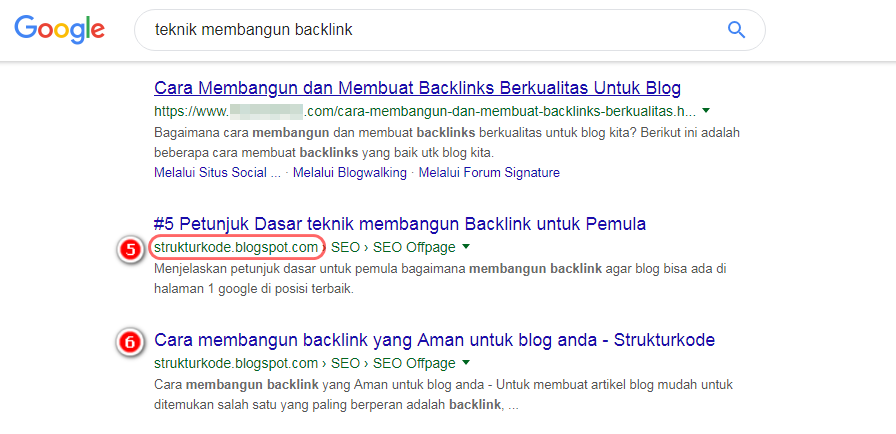Open 'Melalui Situs Social ...' sitelink
The width and height of the screenshot is (896, 434).
[x=217, y=172]
